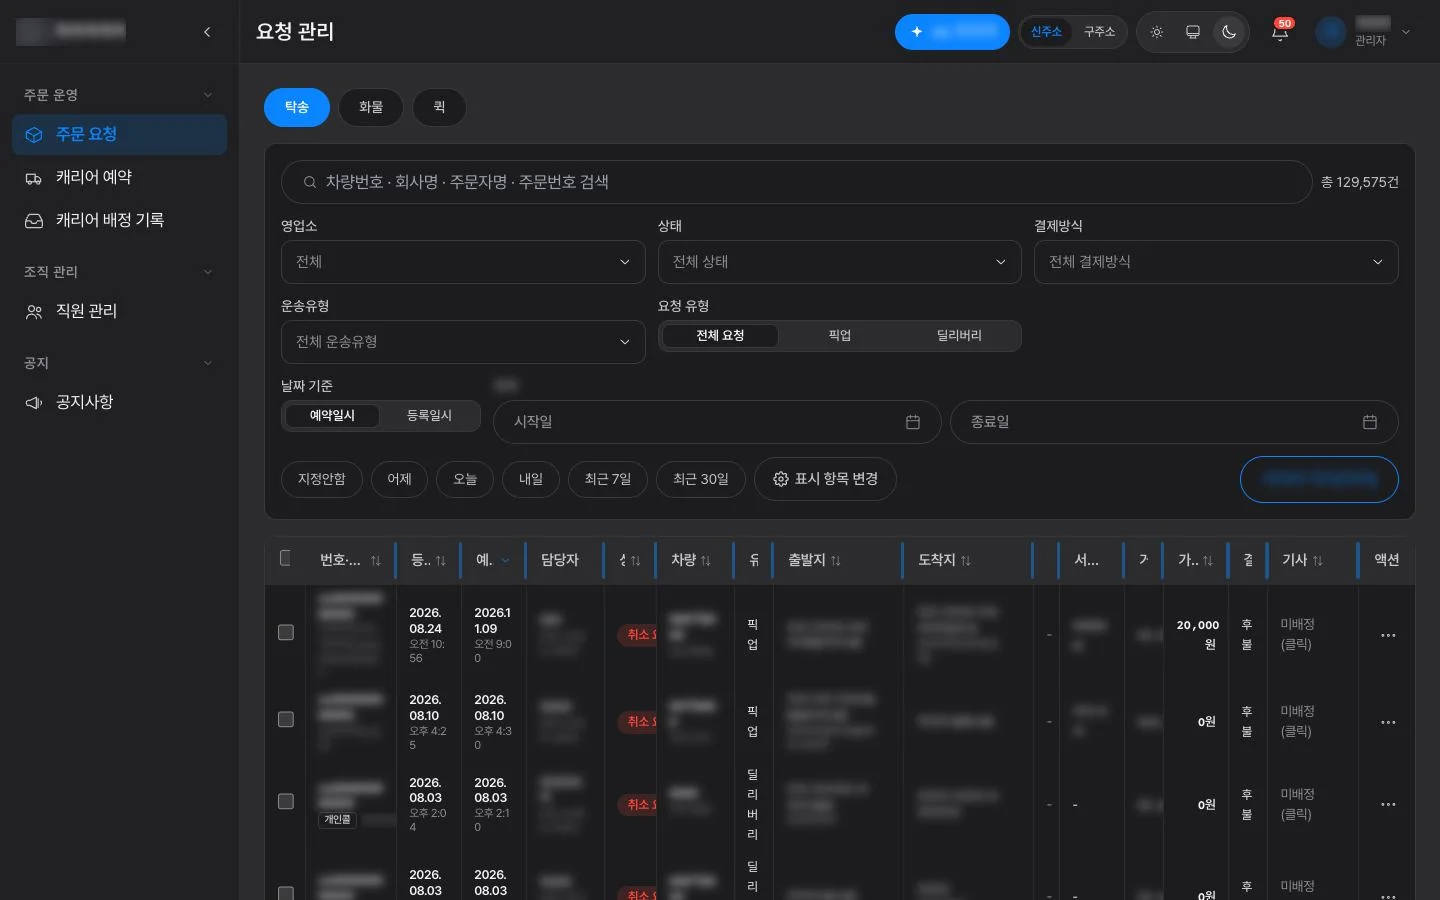The height and width of the screenshot is (900, 1440).
Task: Focus the 차량번호 search field
Action: pos(797,182)
